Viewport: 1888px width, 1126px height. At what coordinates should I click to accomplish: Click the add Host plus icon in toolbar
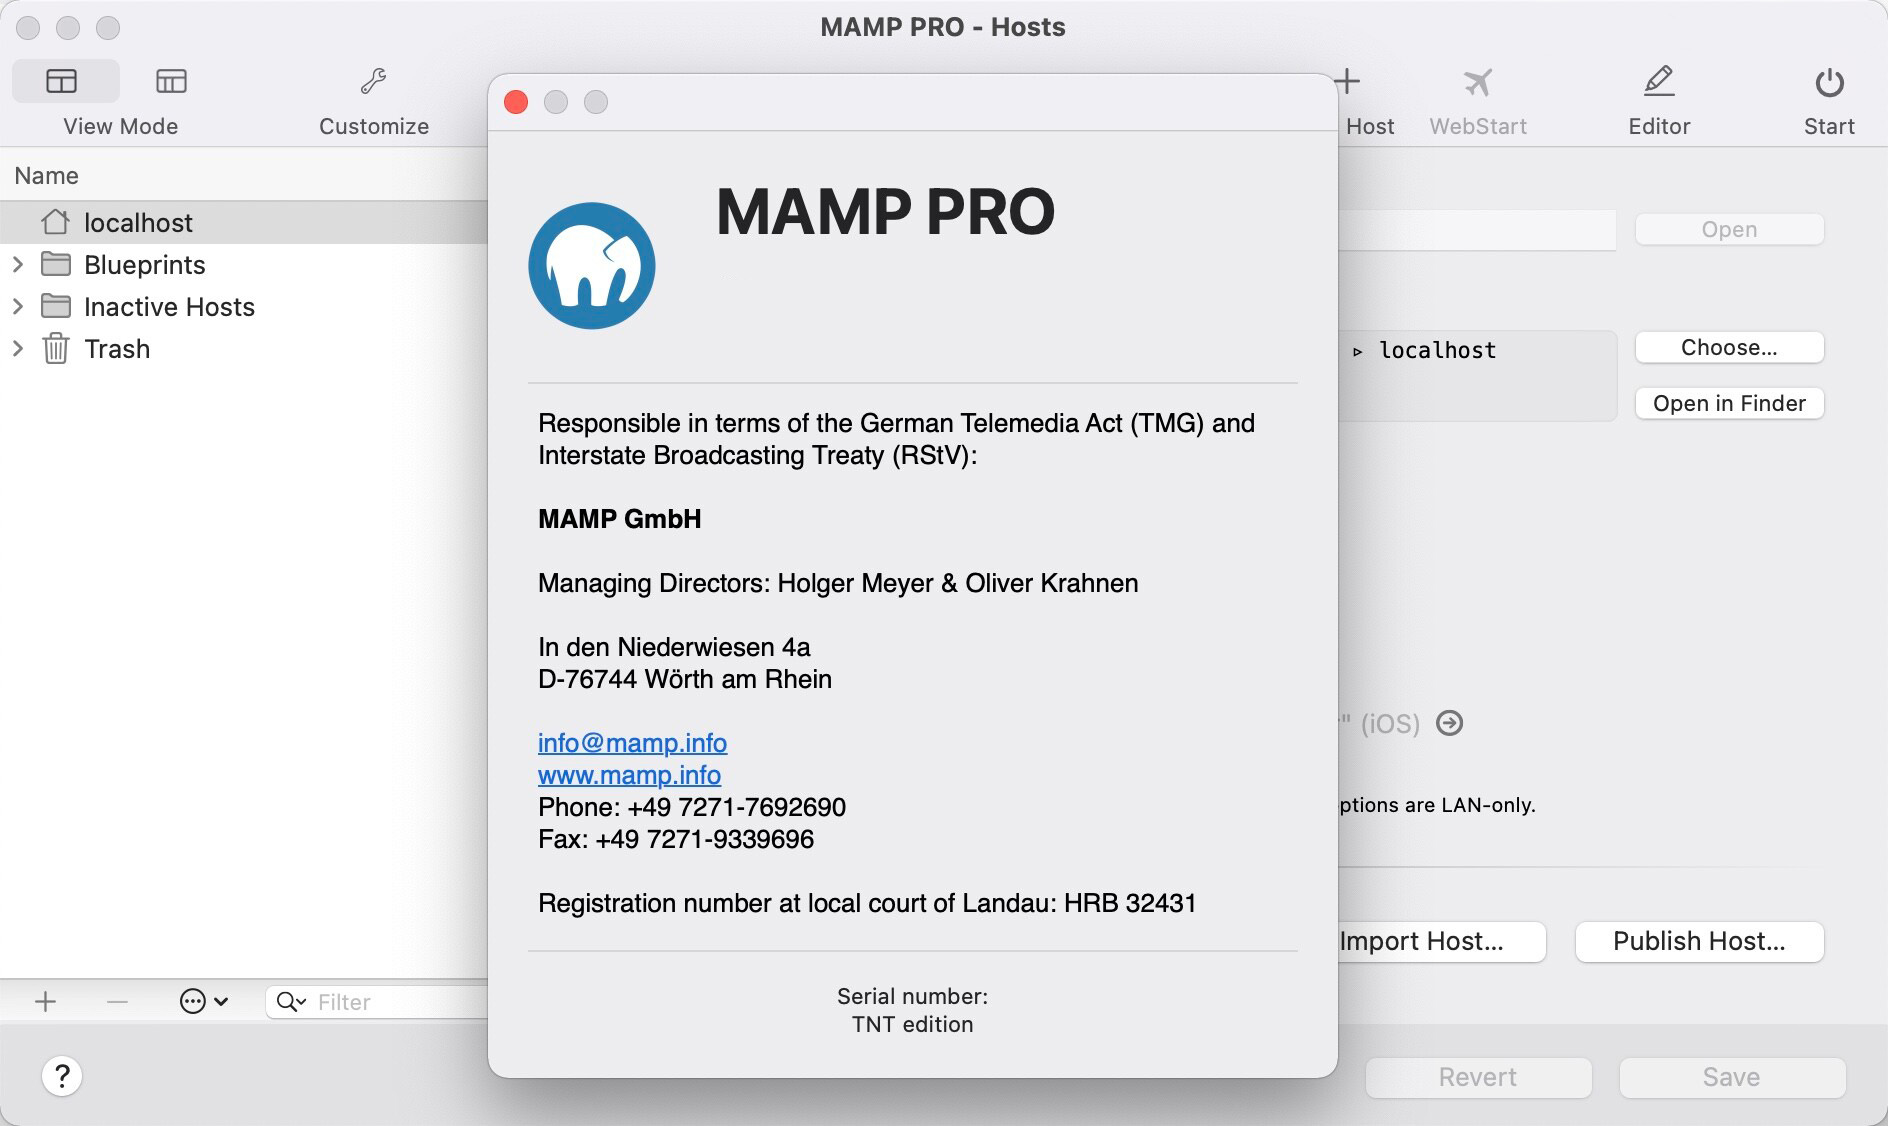[x=1348, y=81]
